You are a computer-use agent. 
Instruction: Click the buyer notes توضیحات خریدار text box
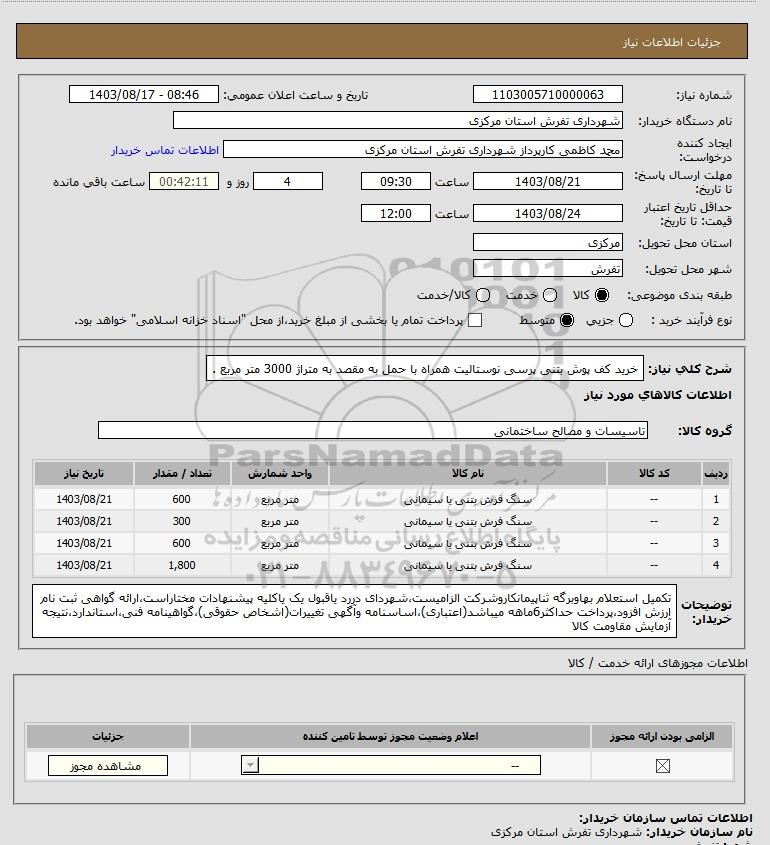click(x=355, y=611)
